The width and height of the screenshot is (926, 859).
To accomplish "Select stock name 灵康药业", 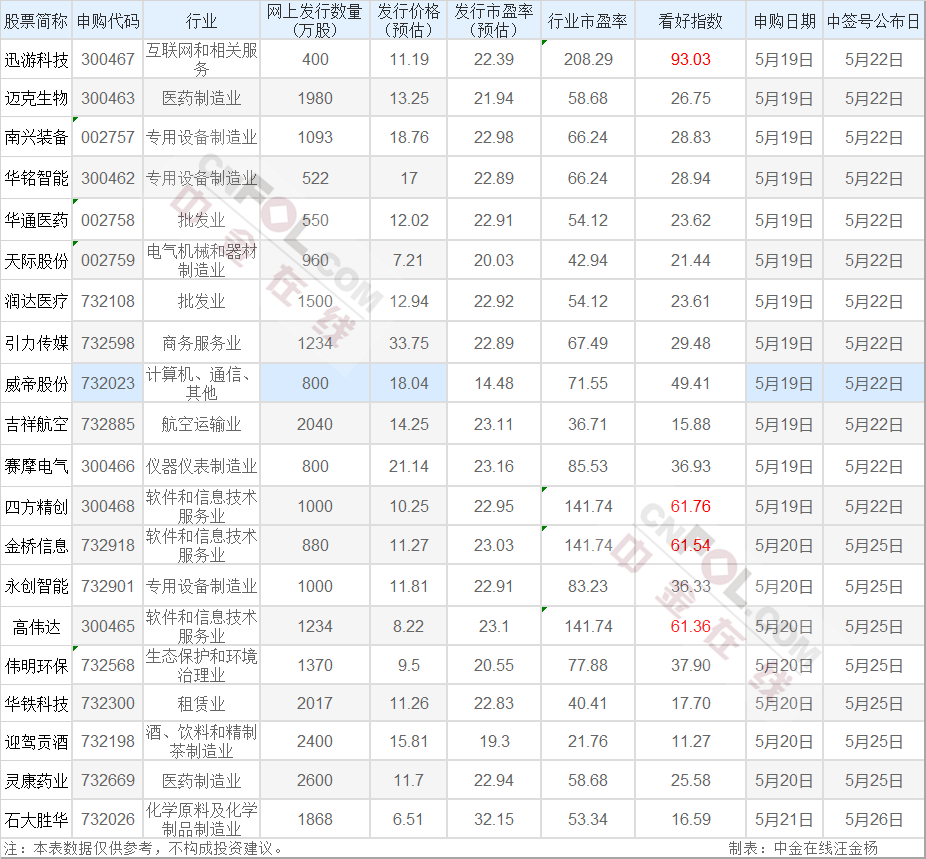I will [36, 781].
